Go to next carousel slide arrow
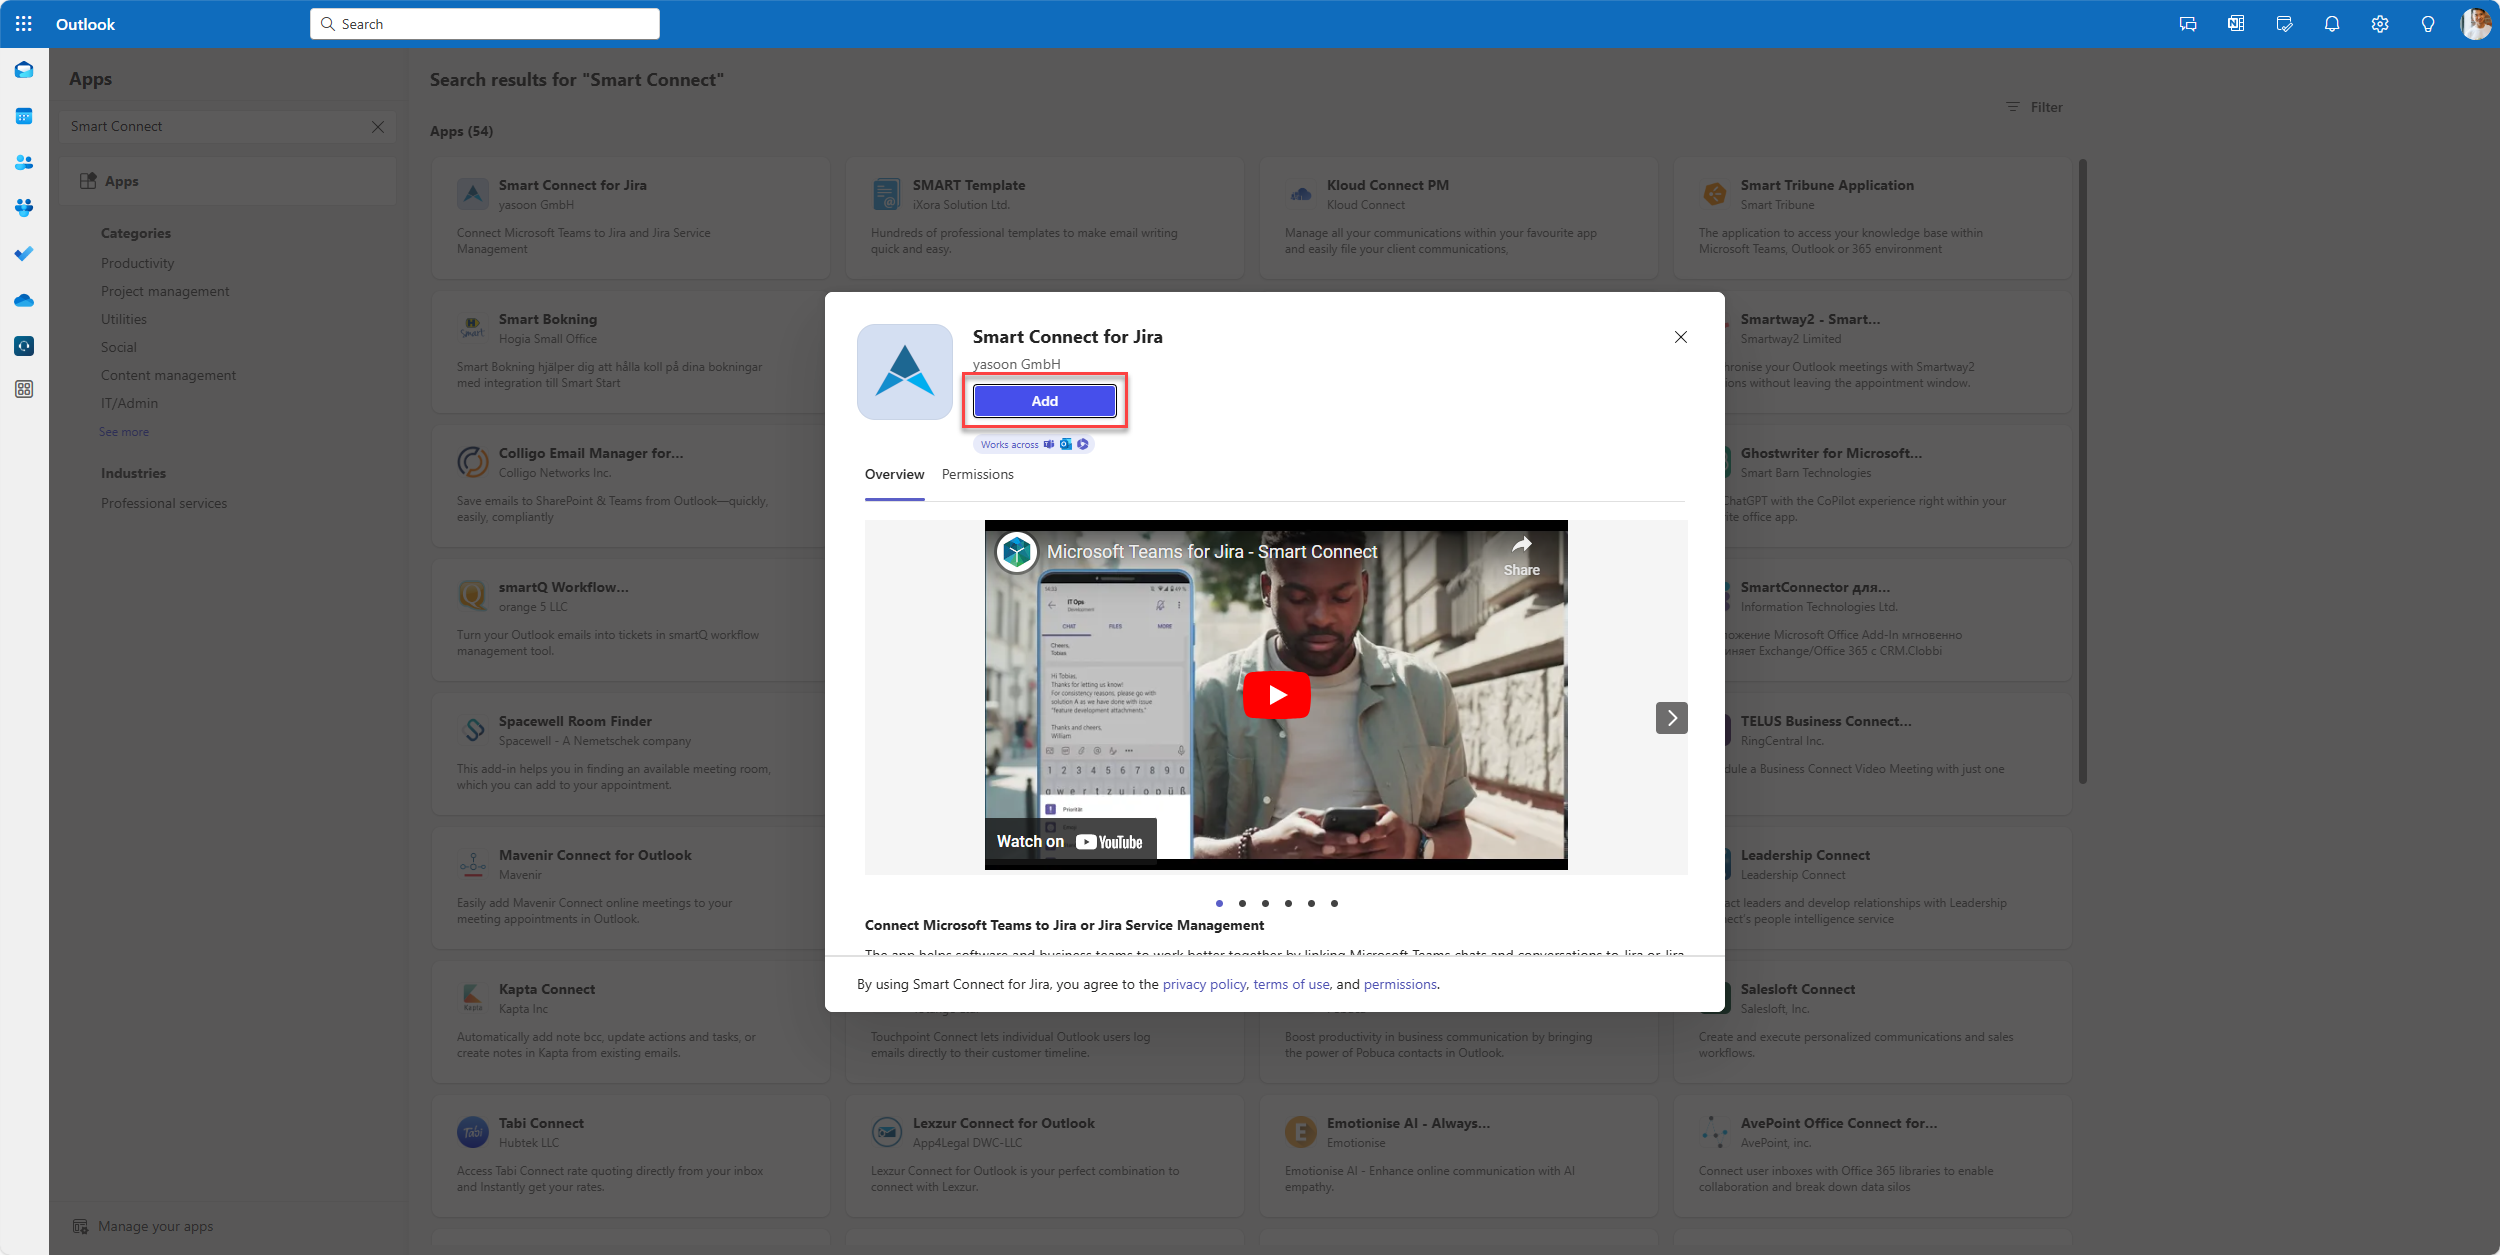Viewport: 2500px width, 1255px height. pyautogui.click(x=1672, y=718)
